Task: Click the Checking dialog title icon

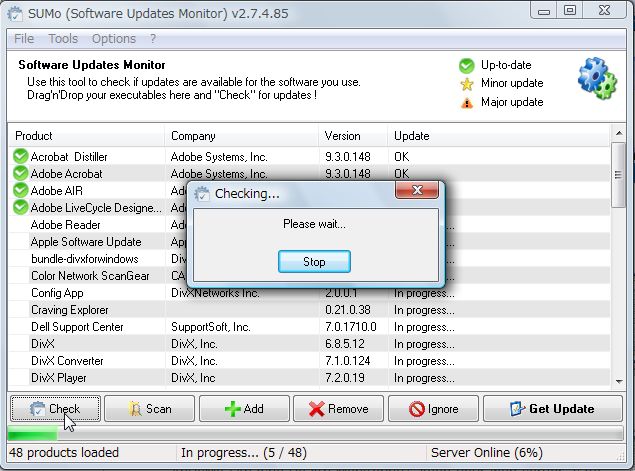Action: click(202, 194)
